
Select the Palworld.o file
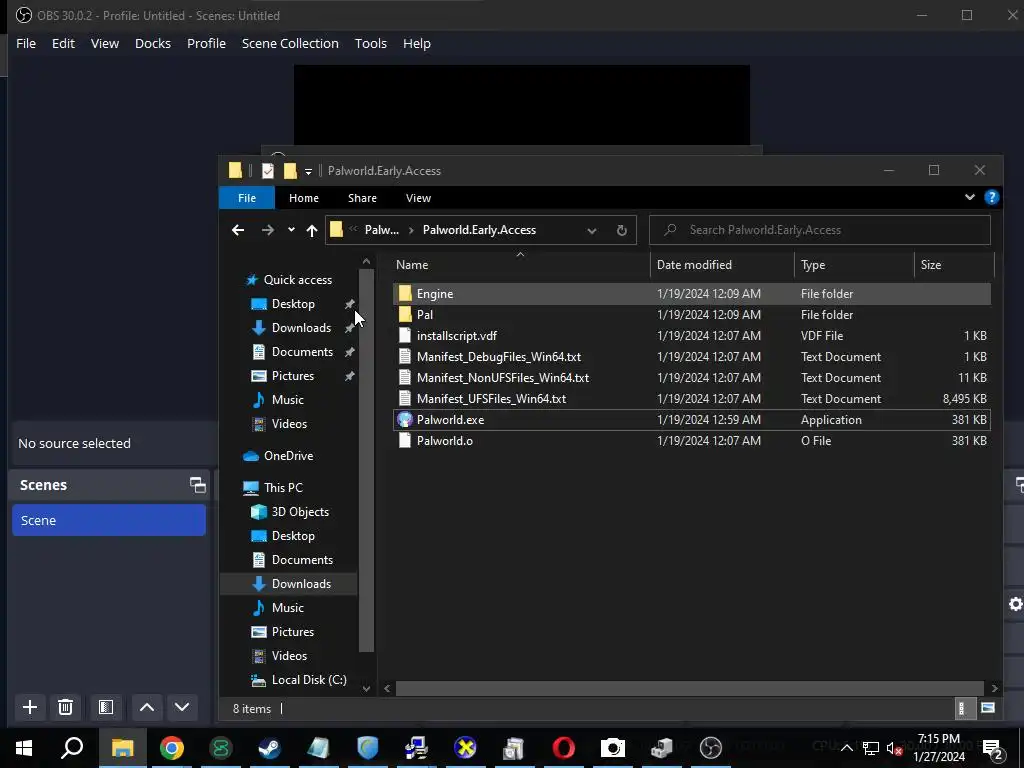tap(692, 441)
